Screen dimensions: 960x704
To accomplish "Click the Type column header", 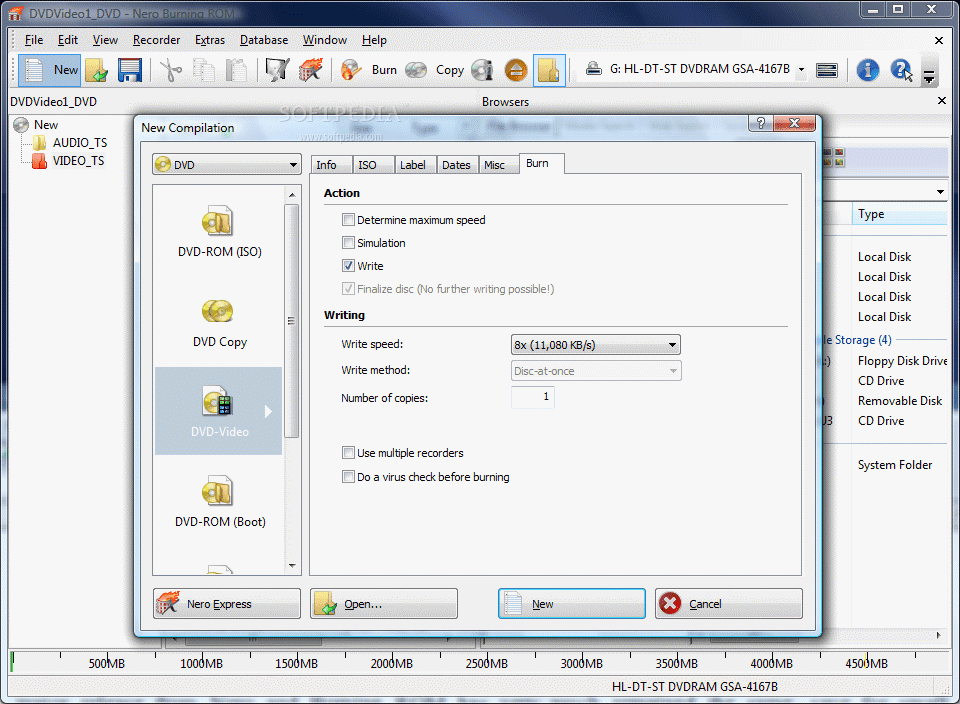I will [899, 214].
